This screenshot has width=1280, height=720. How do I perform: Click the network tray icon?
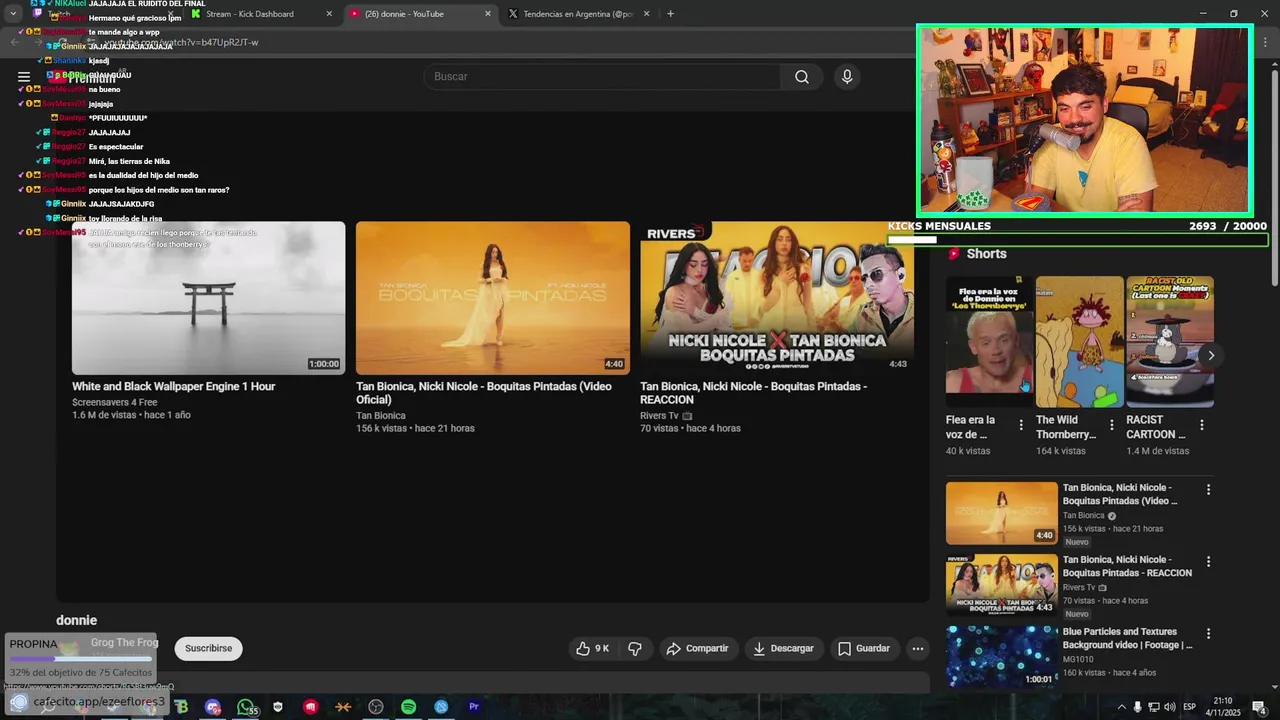[1153, 707]
